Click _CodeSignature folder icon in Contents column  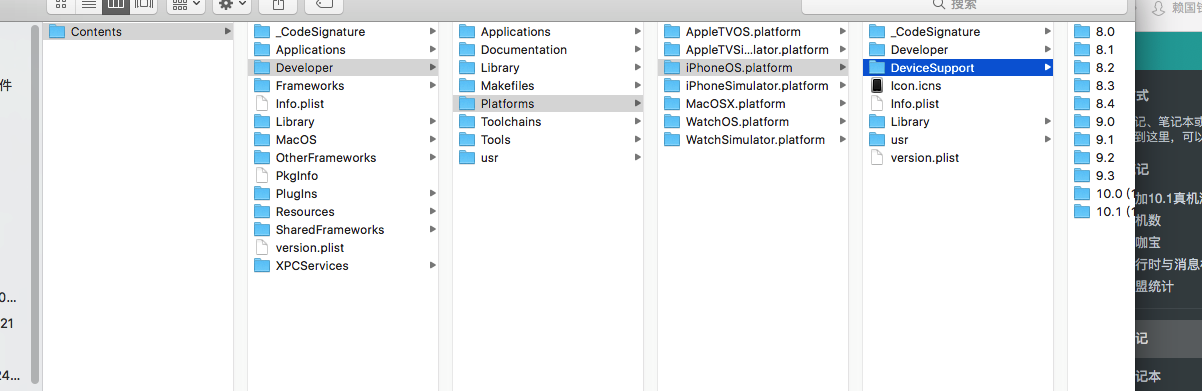tap(262, 32)
